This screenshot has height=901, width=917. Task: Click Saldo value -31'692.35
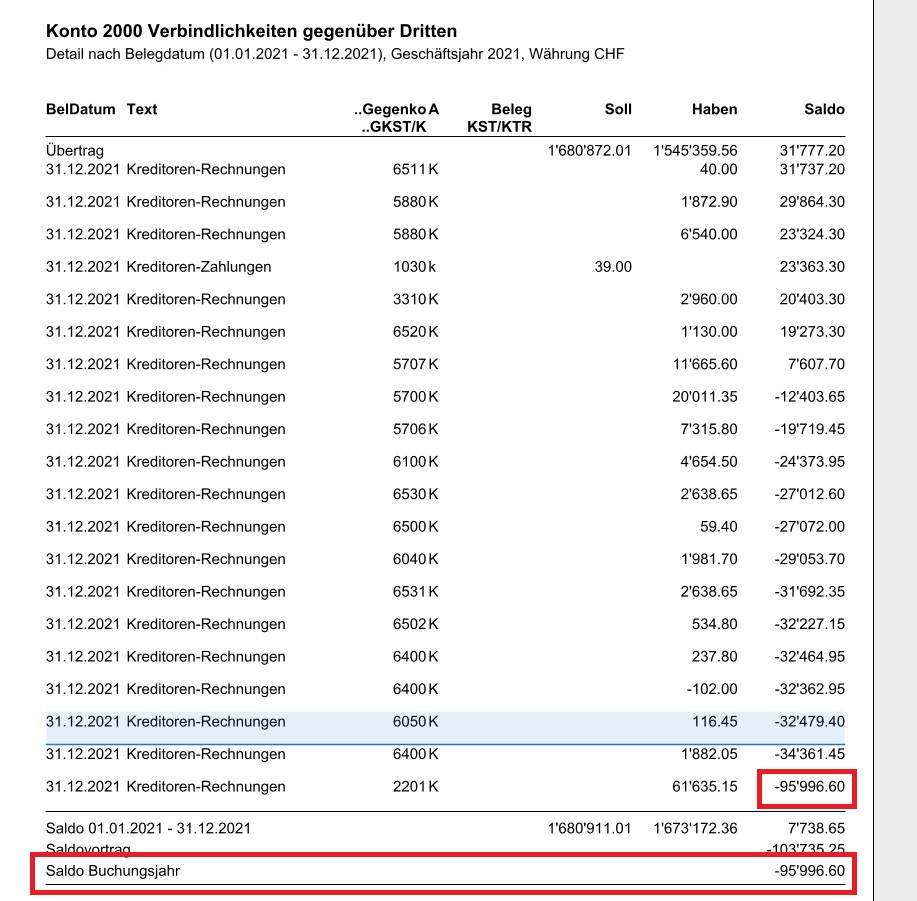tap(810, 592)
